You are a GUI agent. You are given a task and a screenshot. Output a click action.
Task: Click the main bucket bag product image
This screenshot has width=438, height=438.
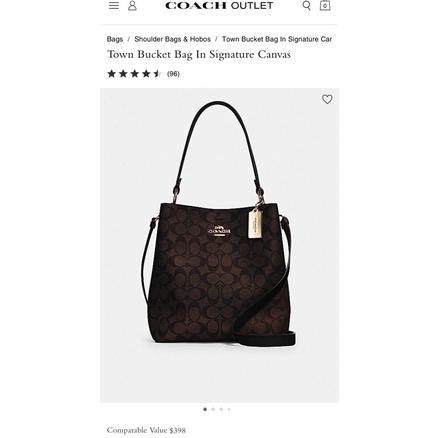(219, 245)
